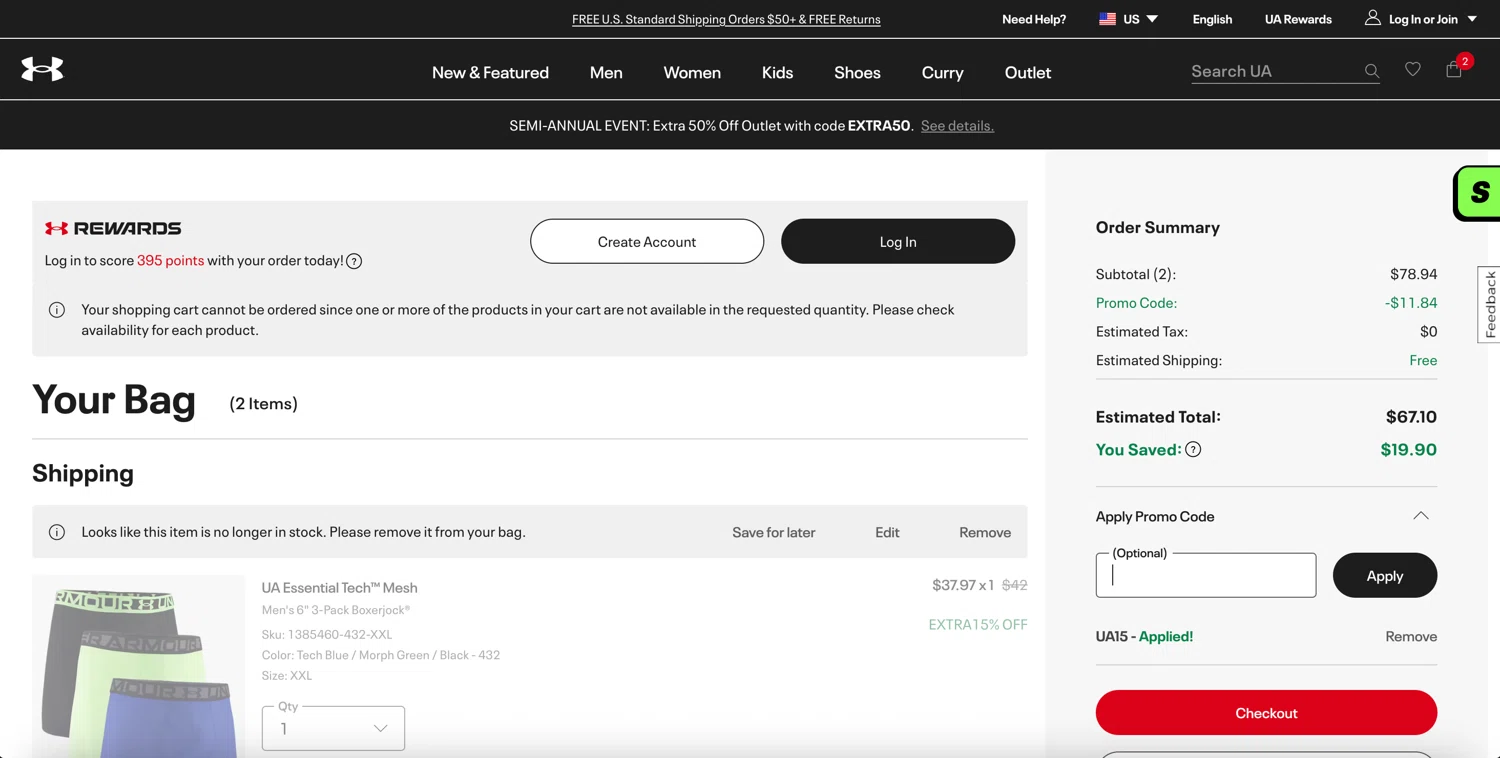Click the out-of-stock info icon

coord(57,532)
